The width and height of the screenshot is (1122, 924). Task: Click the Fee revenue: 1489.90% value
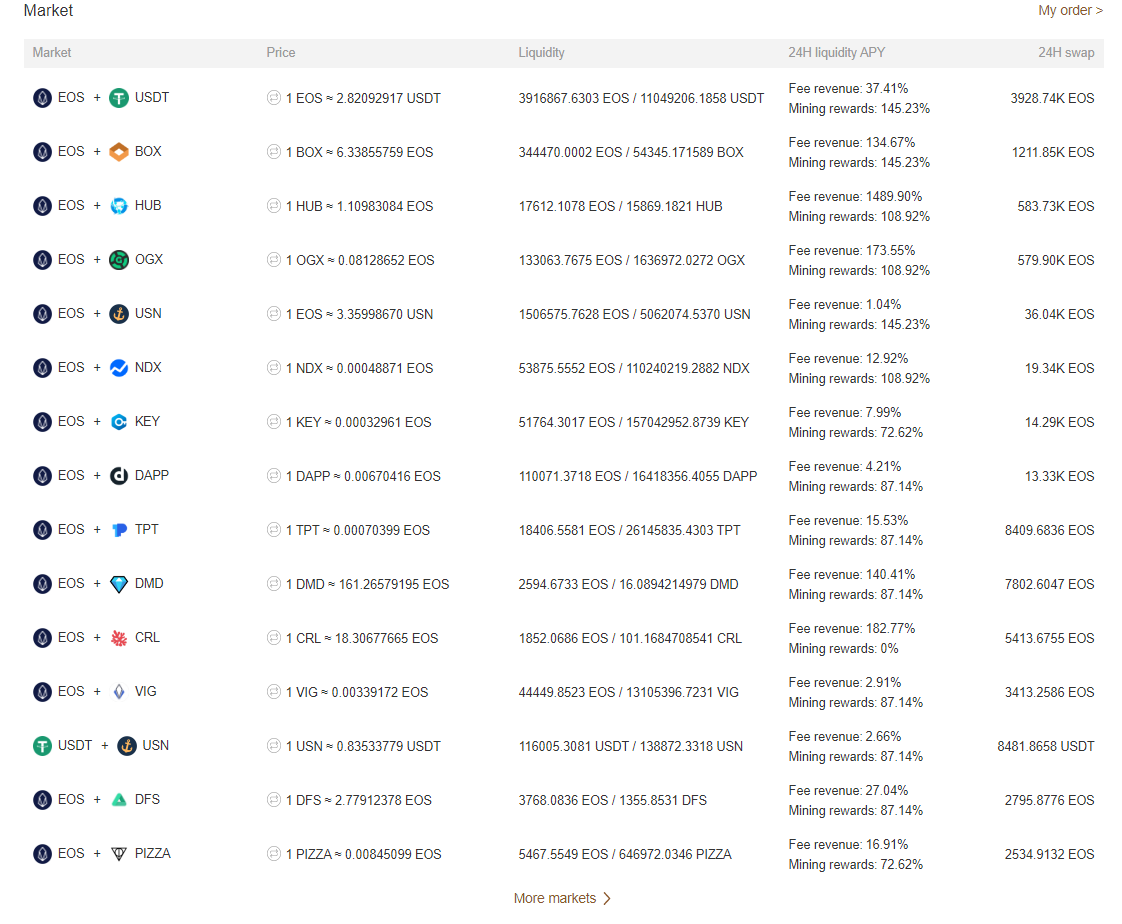855,196
